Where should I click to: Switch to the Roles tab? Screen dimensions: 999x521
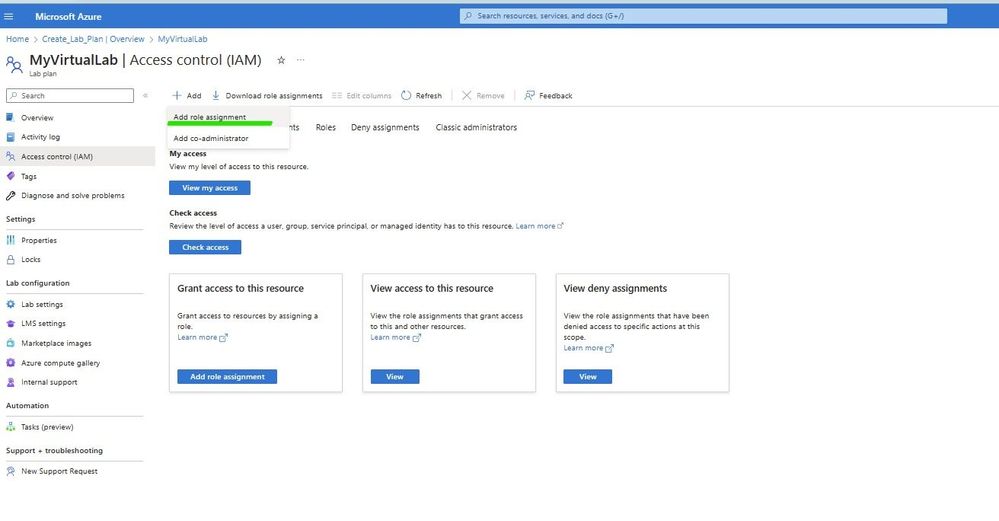[326, 127]
